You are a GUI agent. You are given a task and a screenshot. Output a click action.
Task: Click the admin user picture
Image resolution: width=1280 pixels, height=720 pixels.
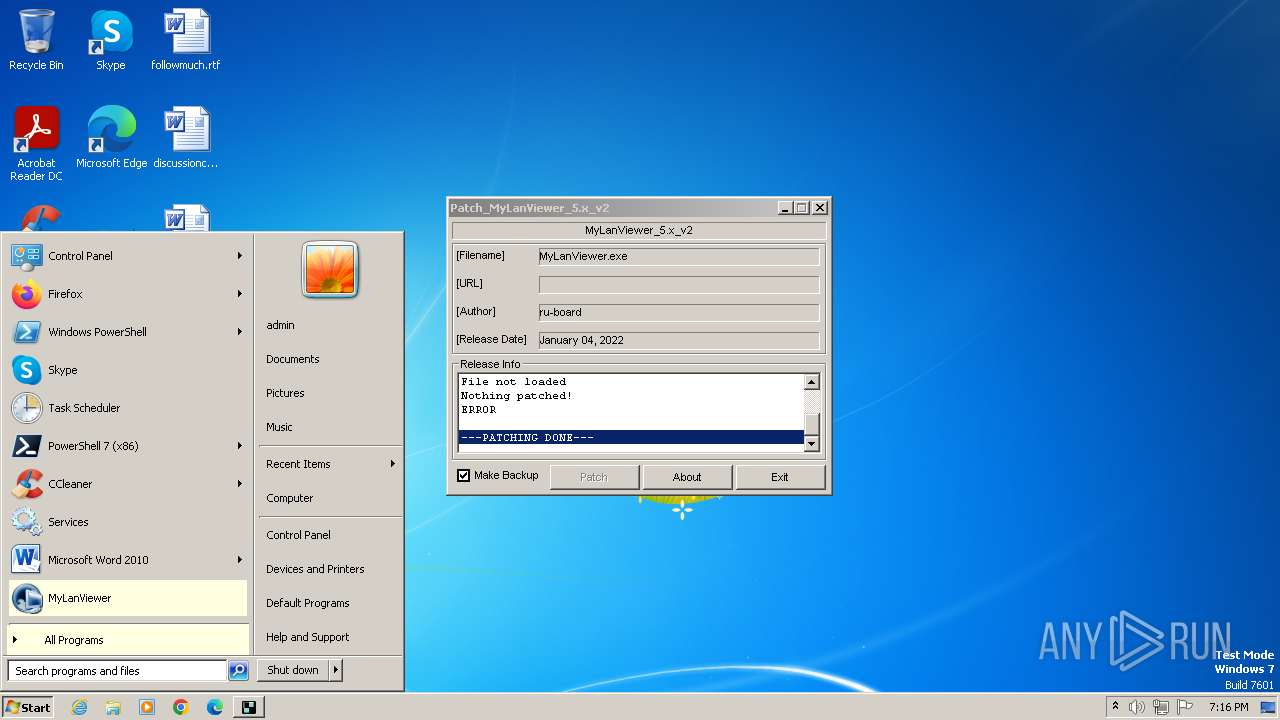330,270
